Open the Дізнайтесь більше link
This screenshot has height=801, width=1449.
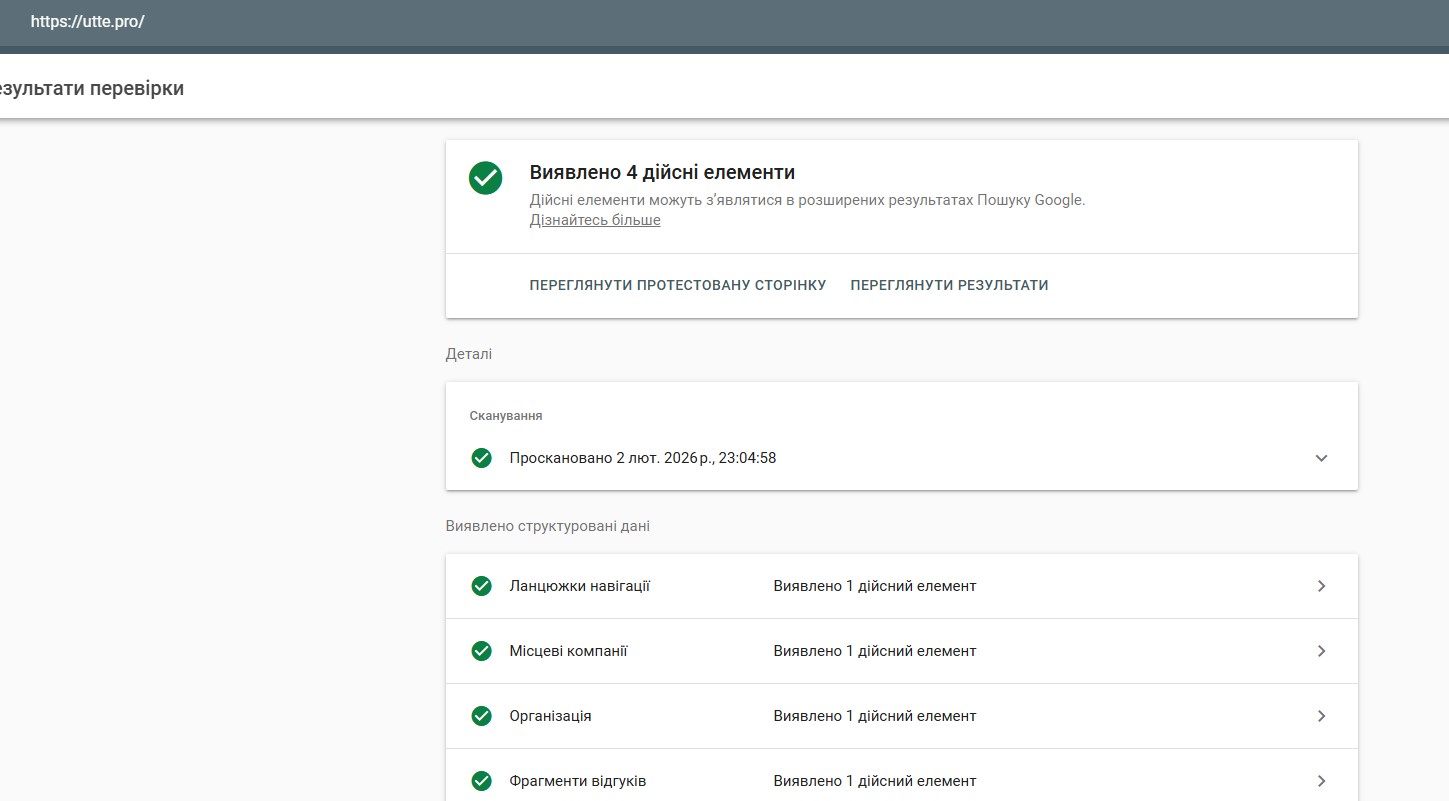point(595,220)
